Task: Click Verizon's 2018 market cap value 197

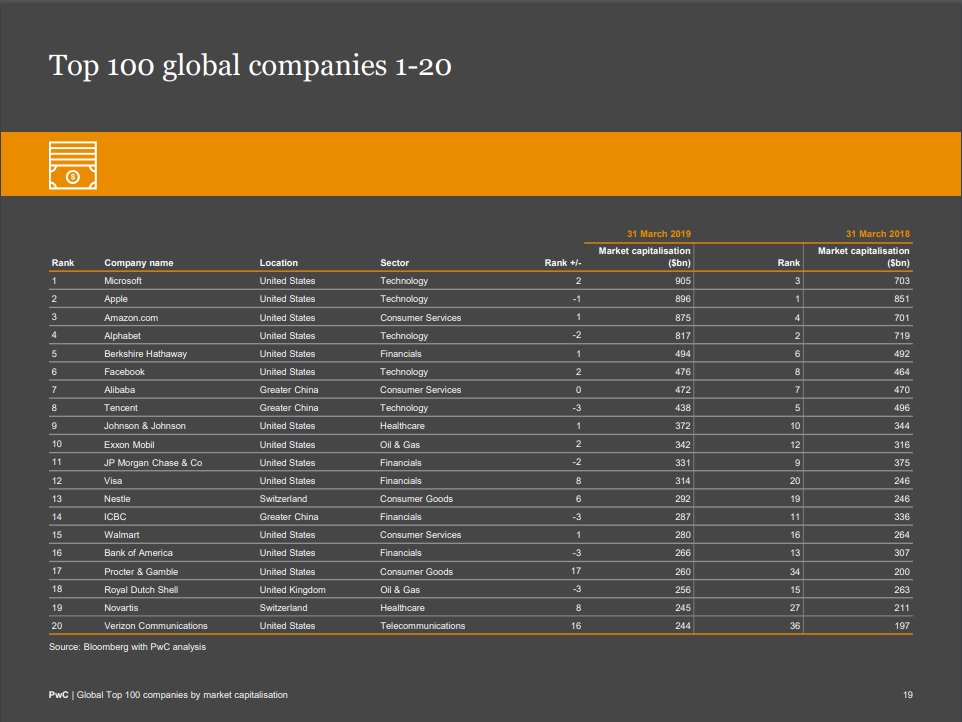Action: (x=902, y=626)
